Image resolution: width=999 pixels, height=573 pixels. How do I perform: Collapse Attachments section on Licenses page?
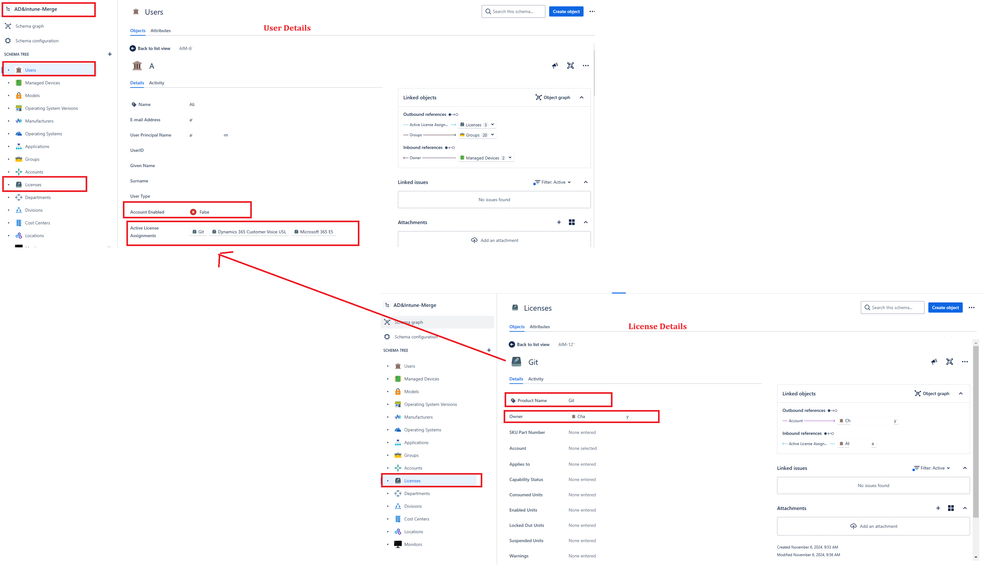(x=965, y=509)
